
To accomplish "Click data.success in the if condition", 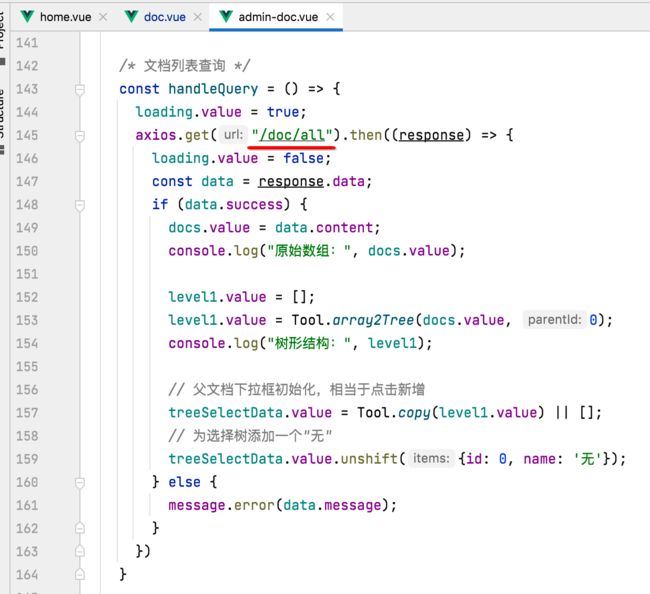I will (234, 205).
